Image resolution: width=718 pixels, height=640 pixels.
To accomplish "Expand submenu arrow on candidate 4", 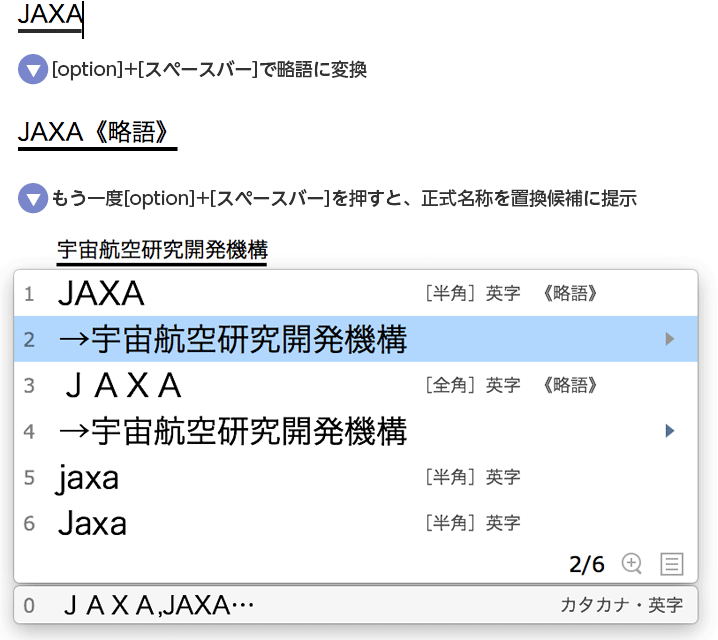I will [670, 431].
